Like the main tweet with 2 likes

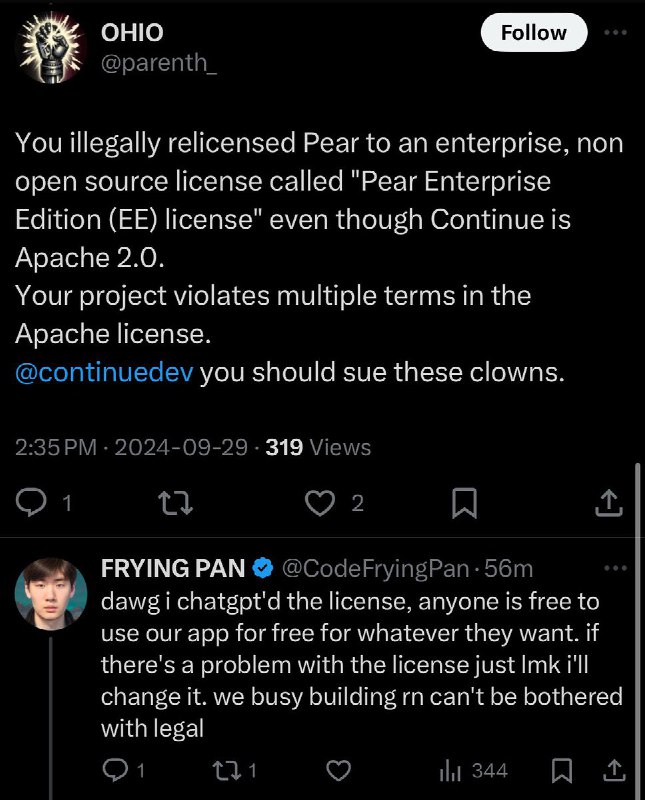click(x=320, y=503)
